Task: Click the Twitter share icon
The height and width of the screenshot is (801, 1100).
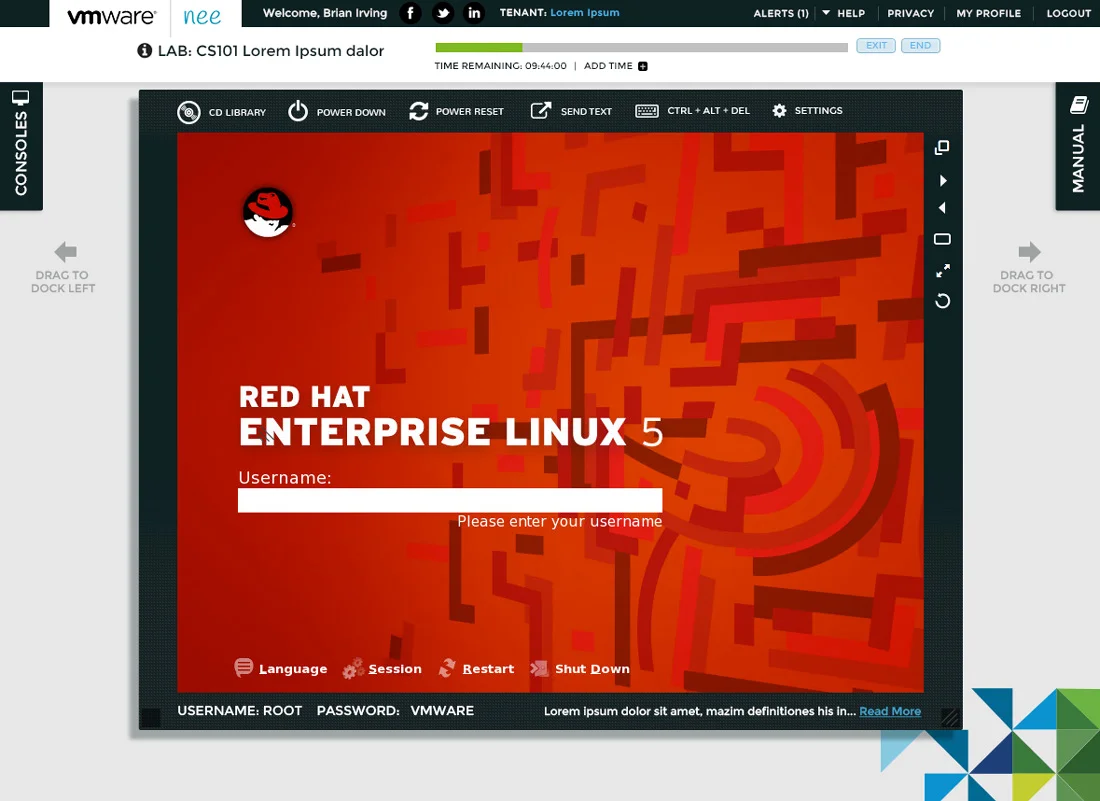Action: pyautogui.click(x=443, y=13)
